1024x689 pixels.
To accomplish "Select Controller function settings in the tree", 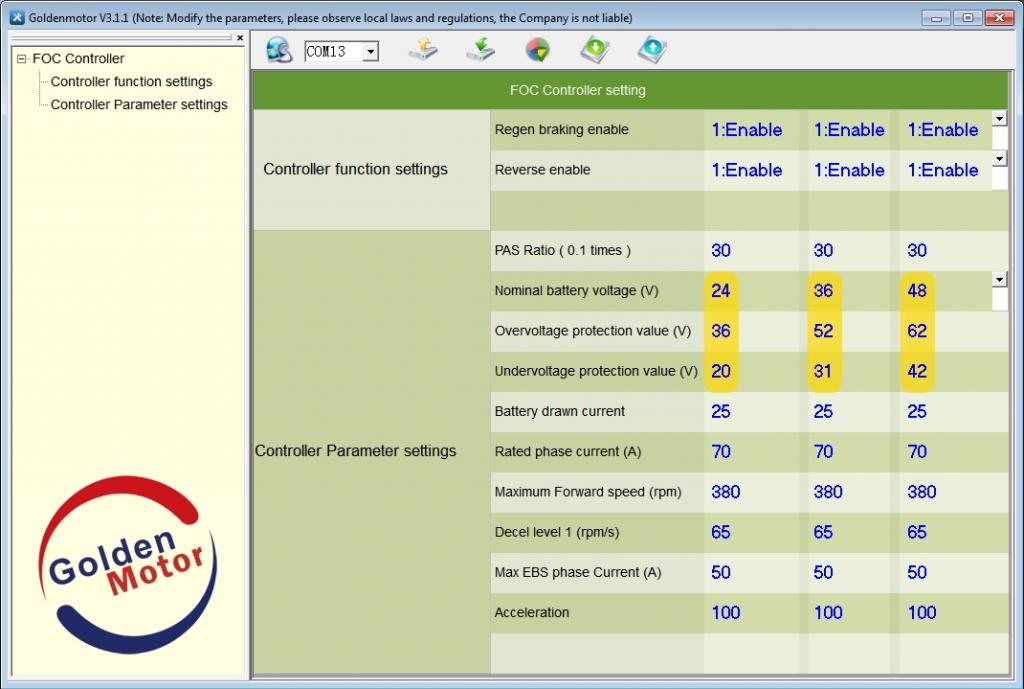I will click(x=131, y=82).
